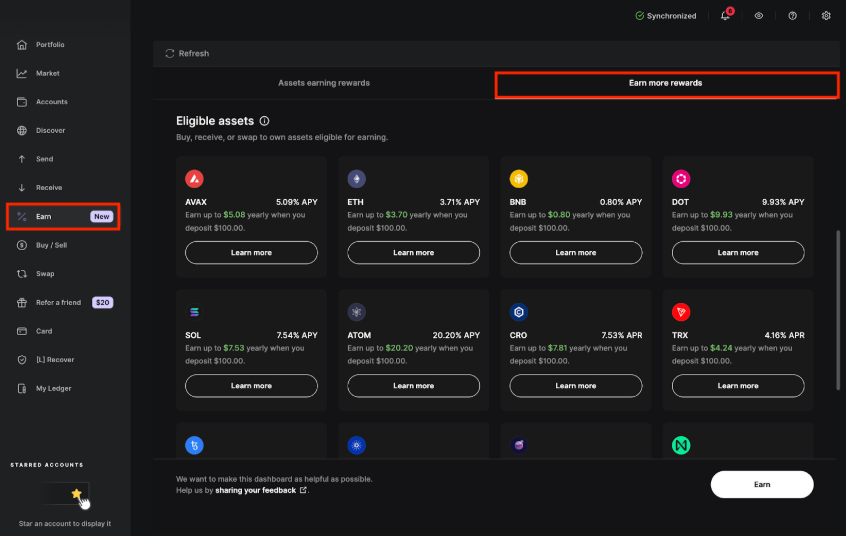
Task: Click the 4.16% APR text for TRX
Action: point(784,335)
